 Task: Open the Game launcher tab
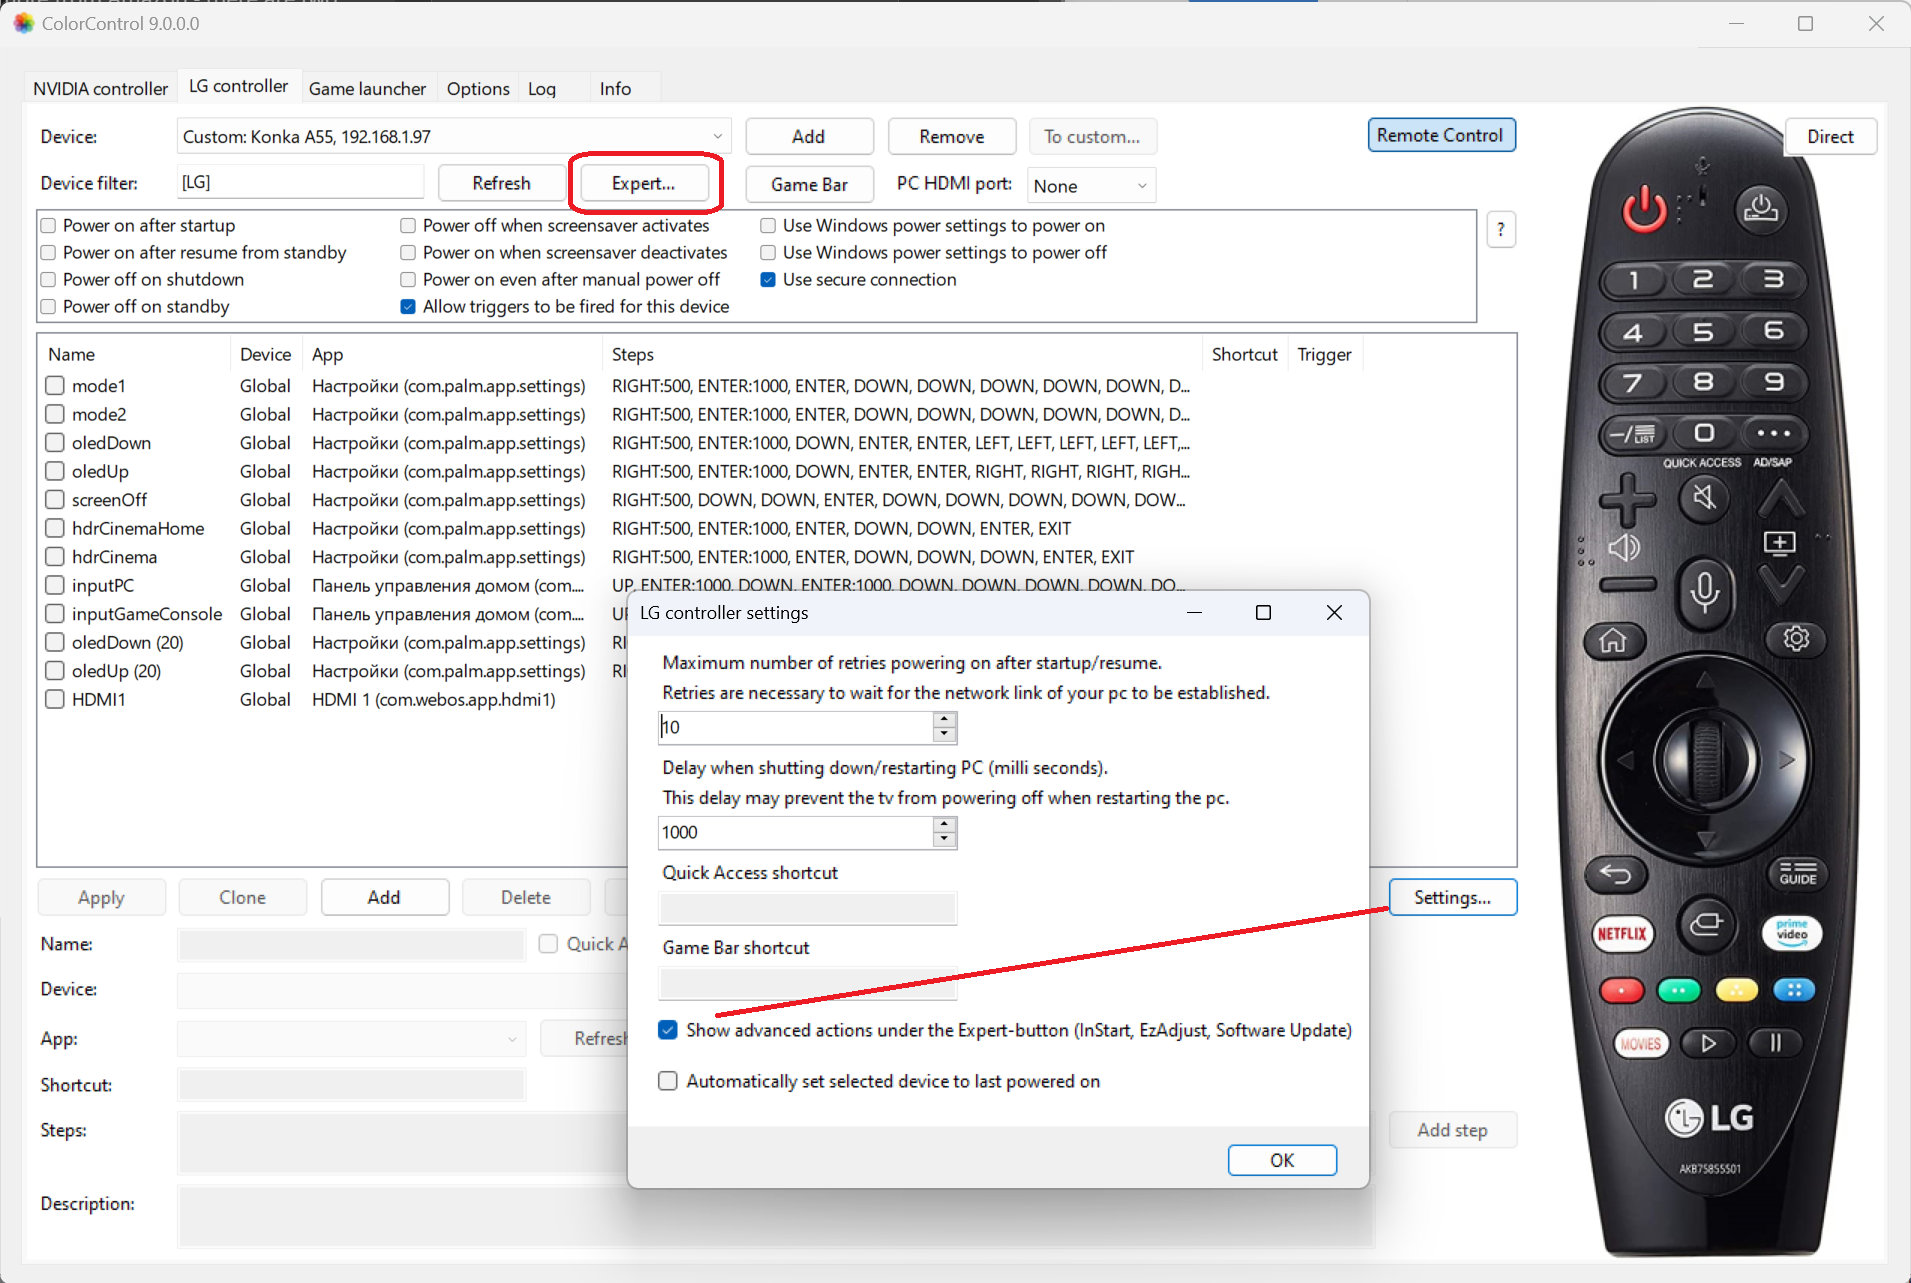(x=367, y=88)
